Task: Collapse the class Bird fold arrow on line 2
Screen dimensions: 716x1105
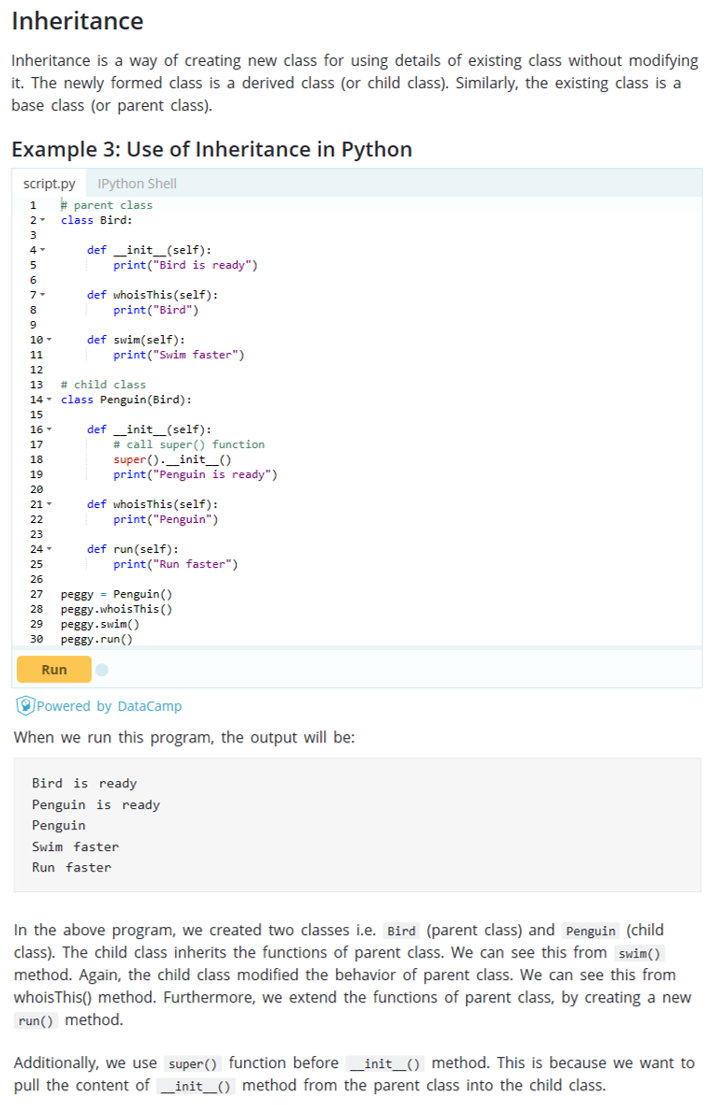Action: click(x=43, y=220)
